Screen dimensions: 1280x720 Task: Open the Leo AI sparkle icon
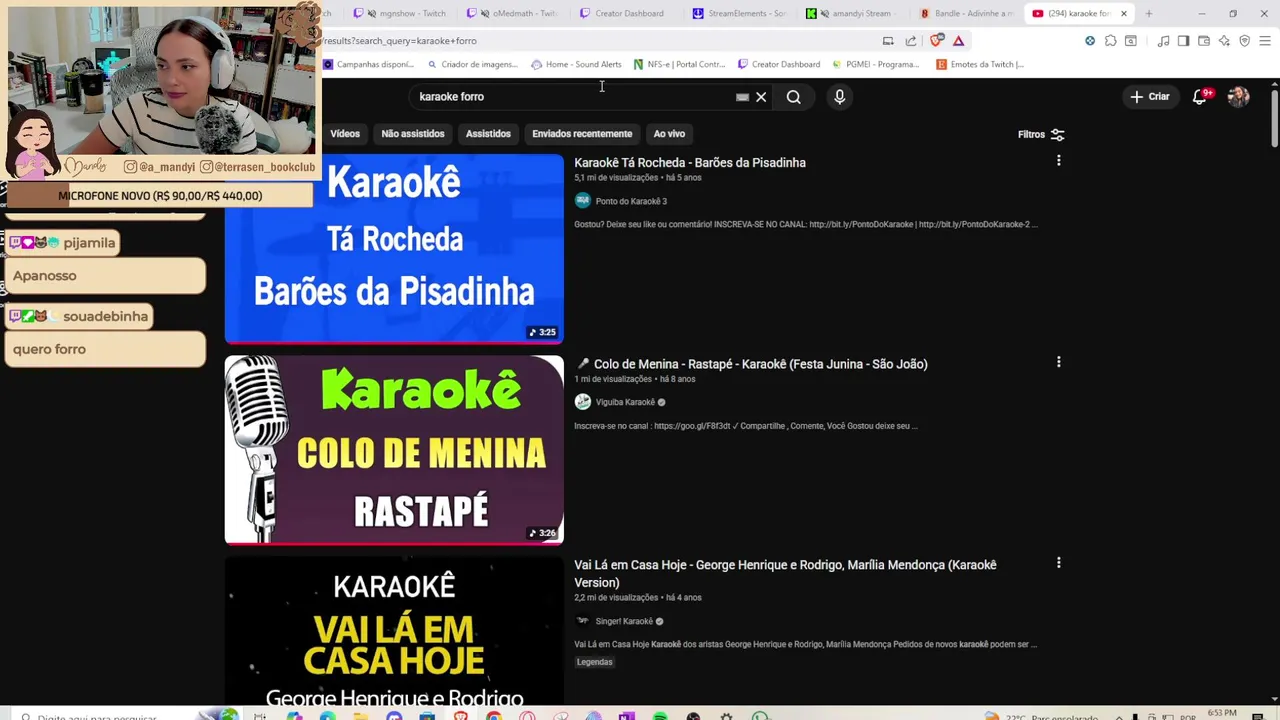1224,41
